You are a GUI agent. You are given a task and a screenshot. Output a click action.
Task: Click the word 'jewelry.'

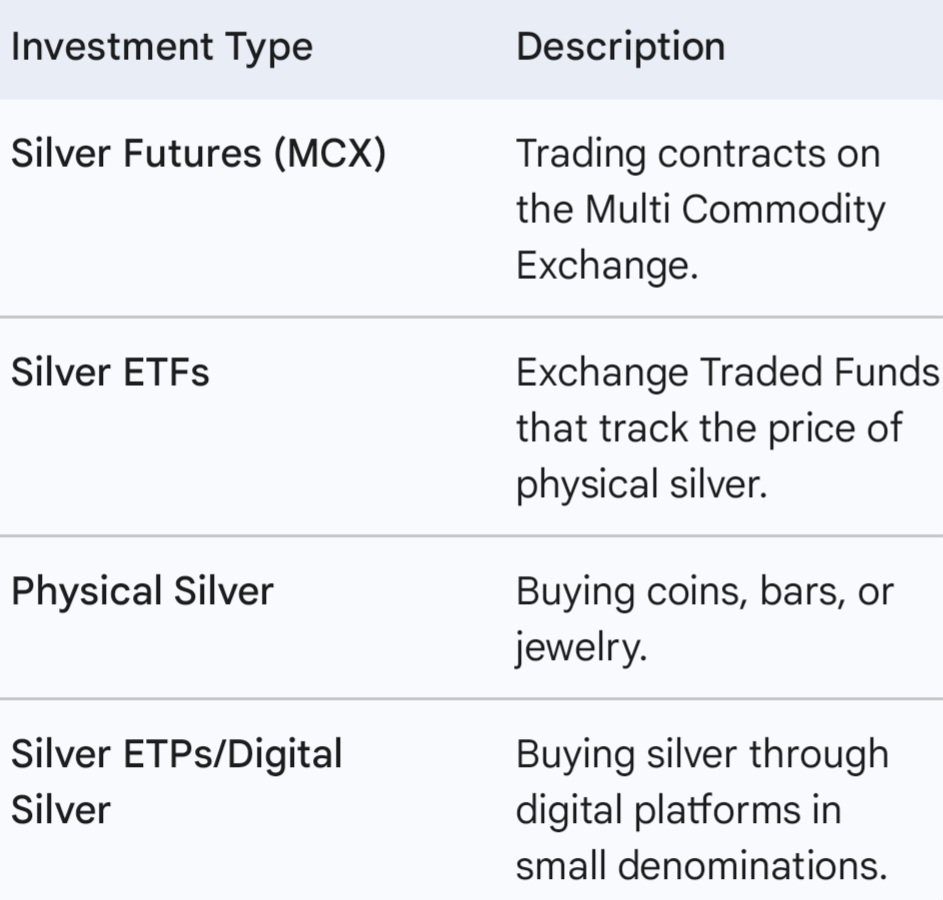click(581, 647)
